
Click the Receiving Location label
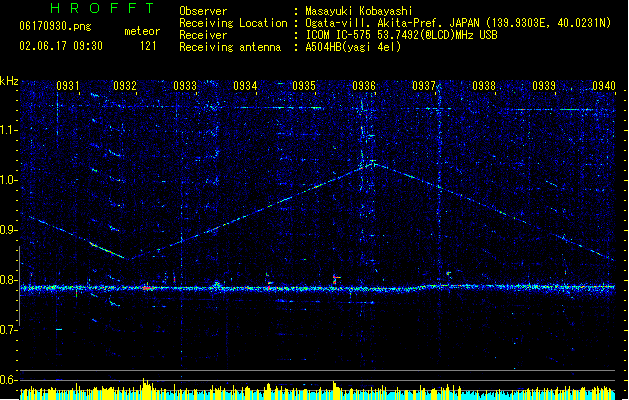(x=233, y=23)
